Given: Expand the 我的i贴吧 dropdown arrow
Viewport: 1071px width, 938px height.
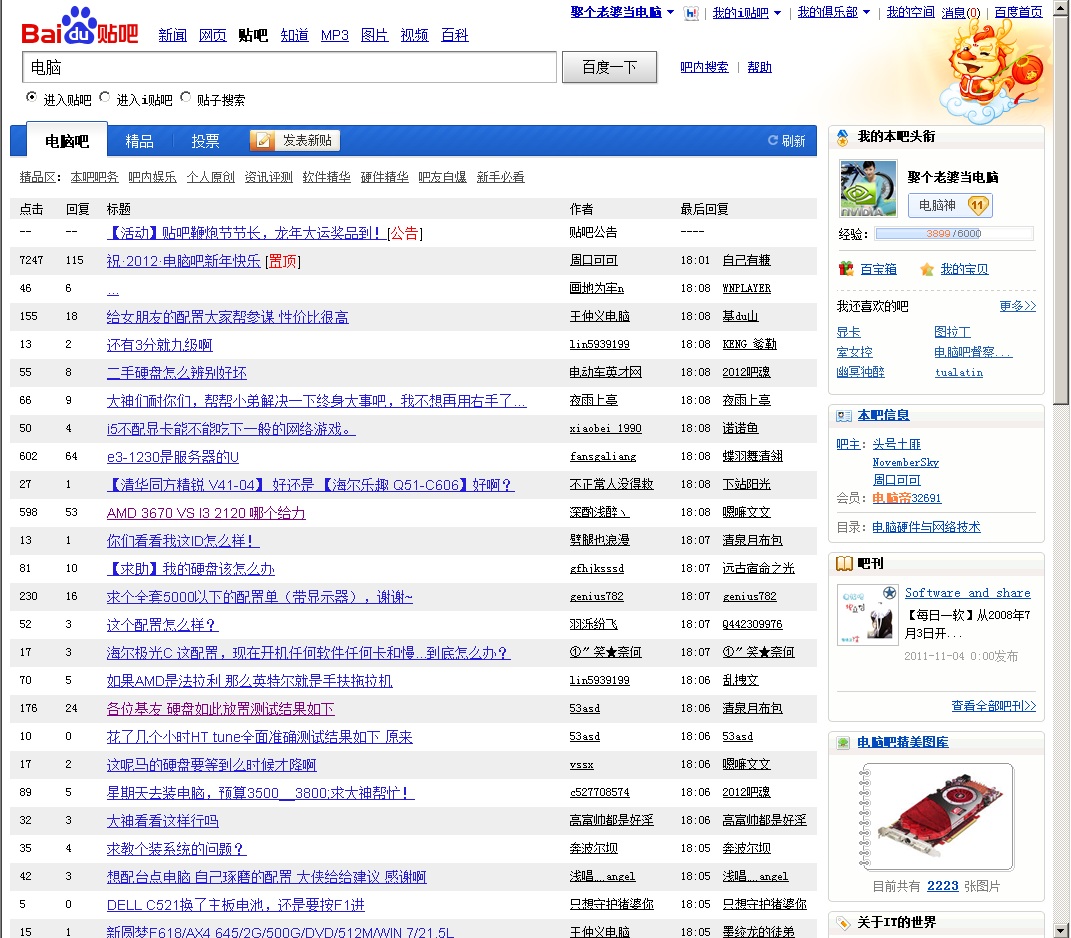Looking at the screenshot, I should (777, 13).
